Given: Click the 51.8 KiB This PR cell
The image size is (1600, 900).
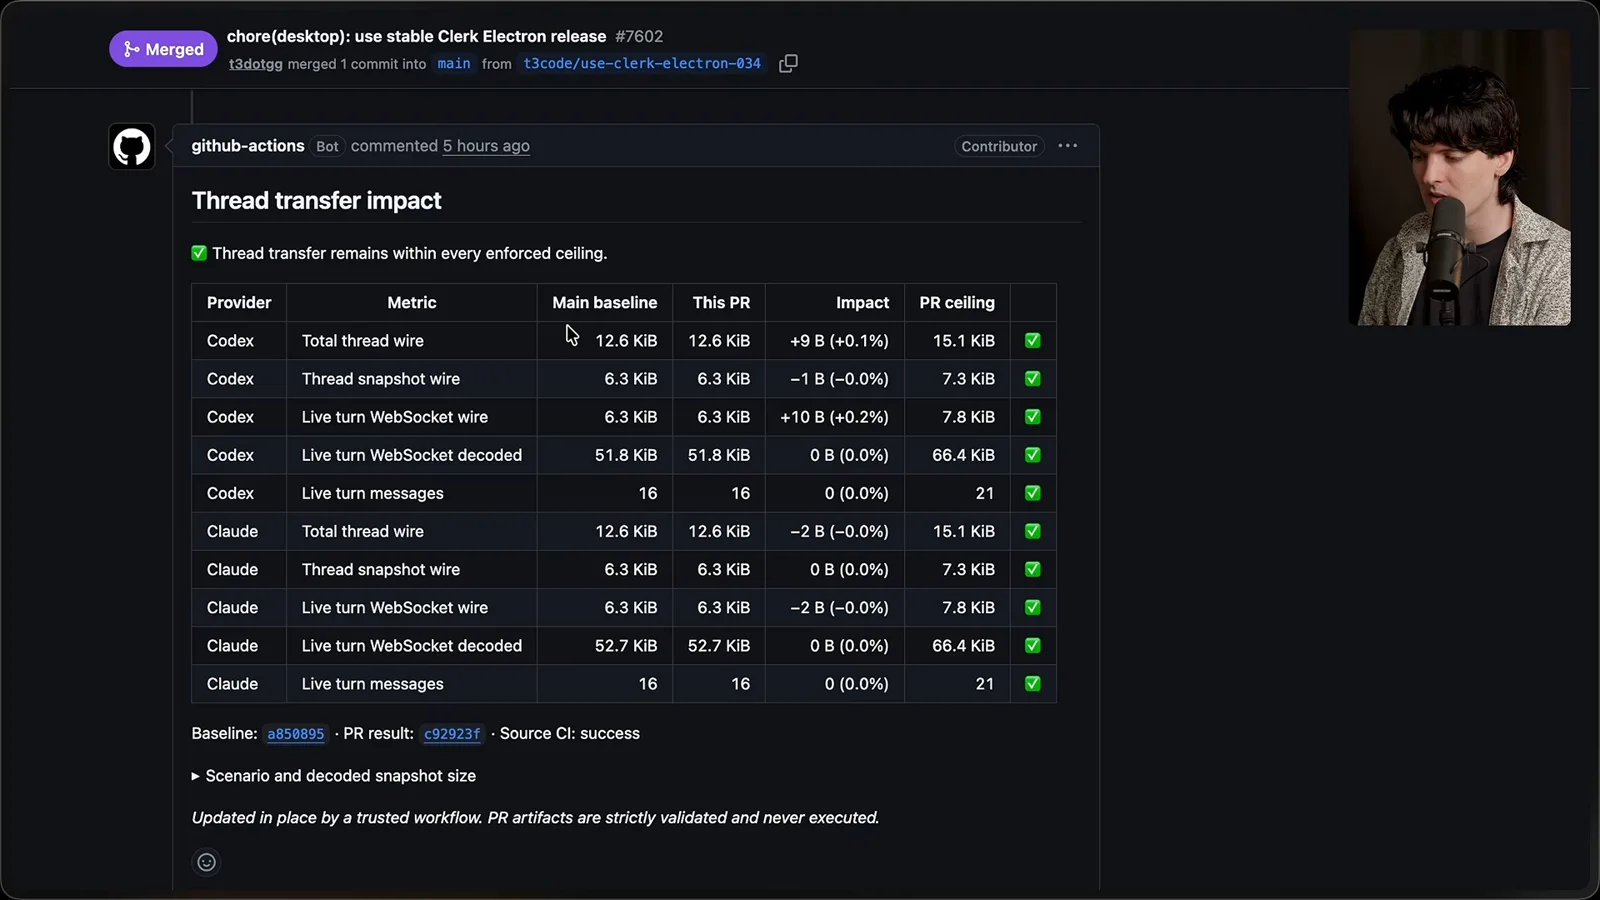Looking at the screenshot, I should tap(719, 455).
